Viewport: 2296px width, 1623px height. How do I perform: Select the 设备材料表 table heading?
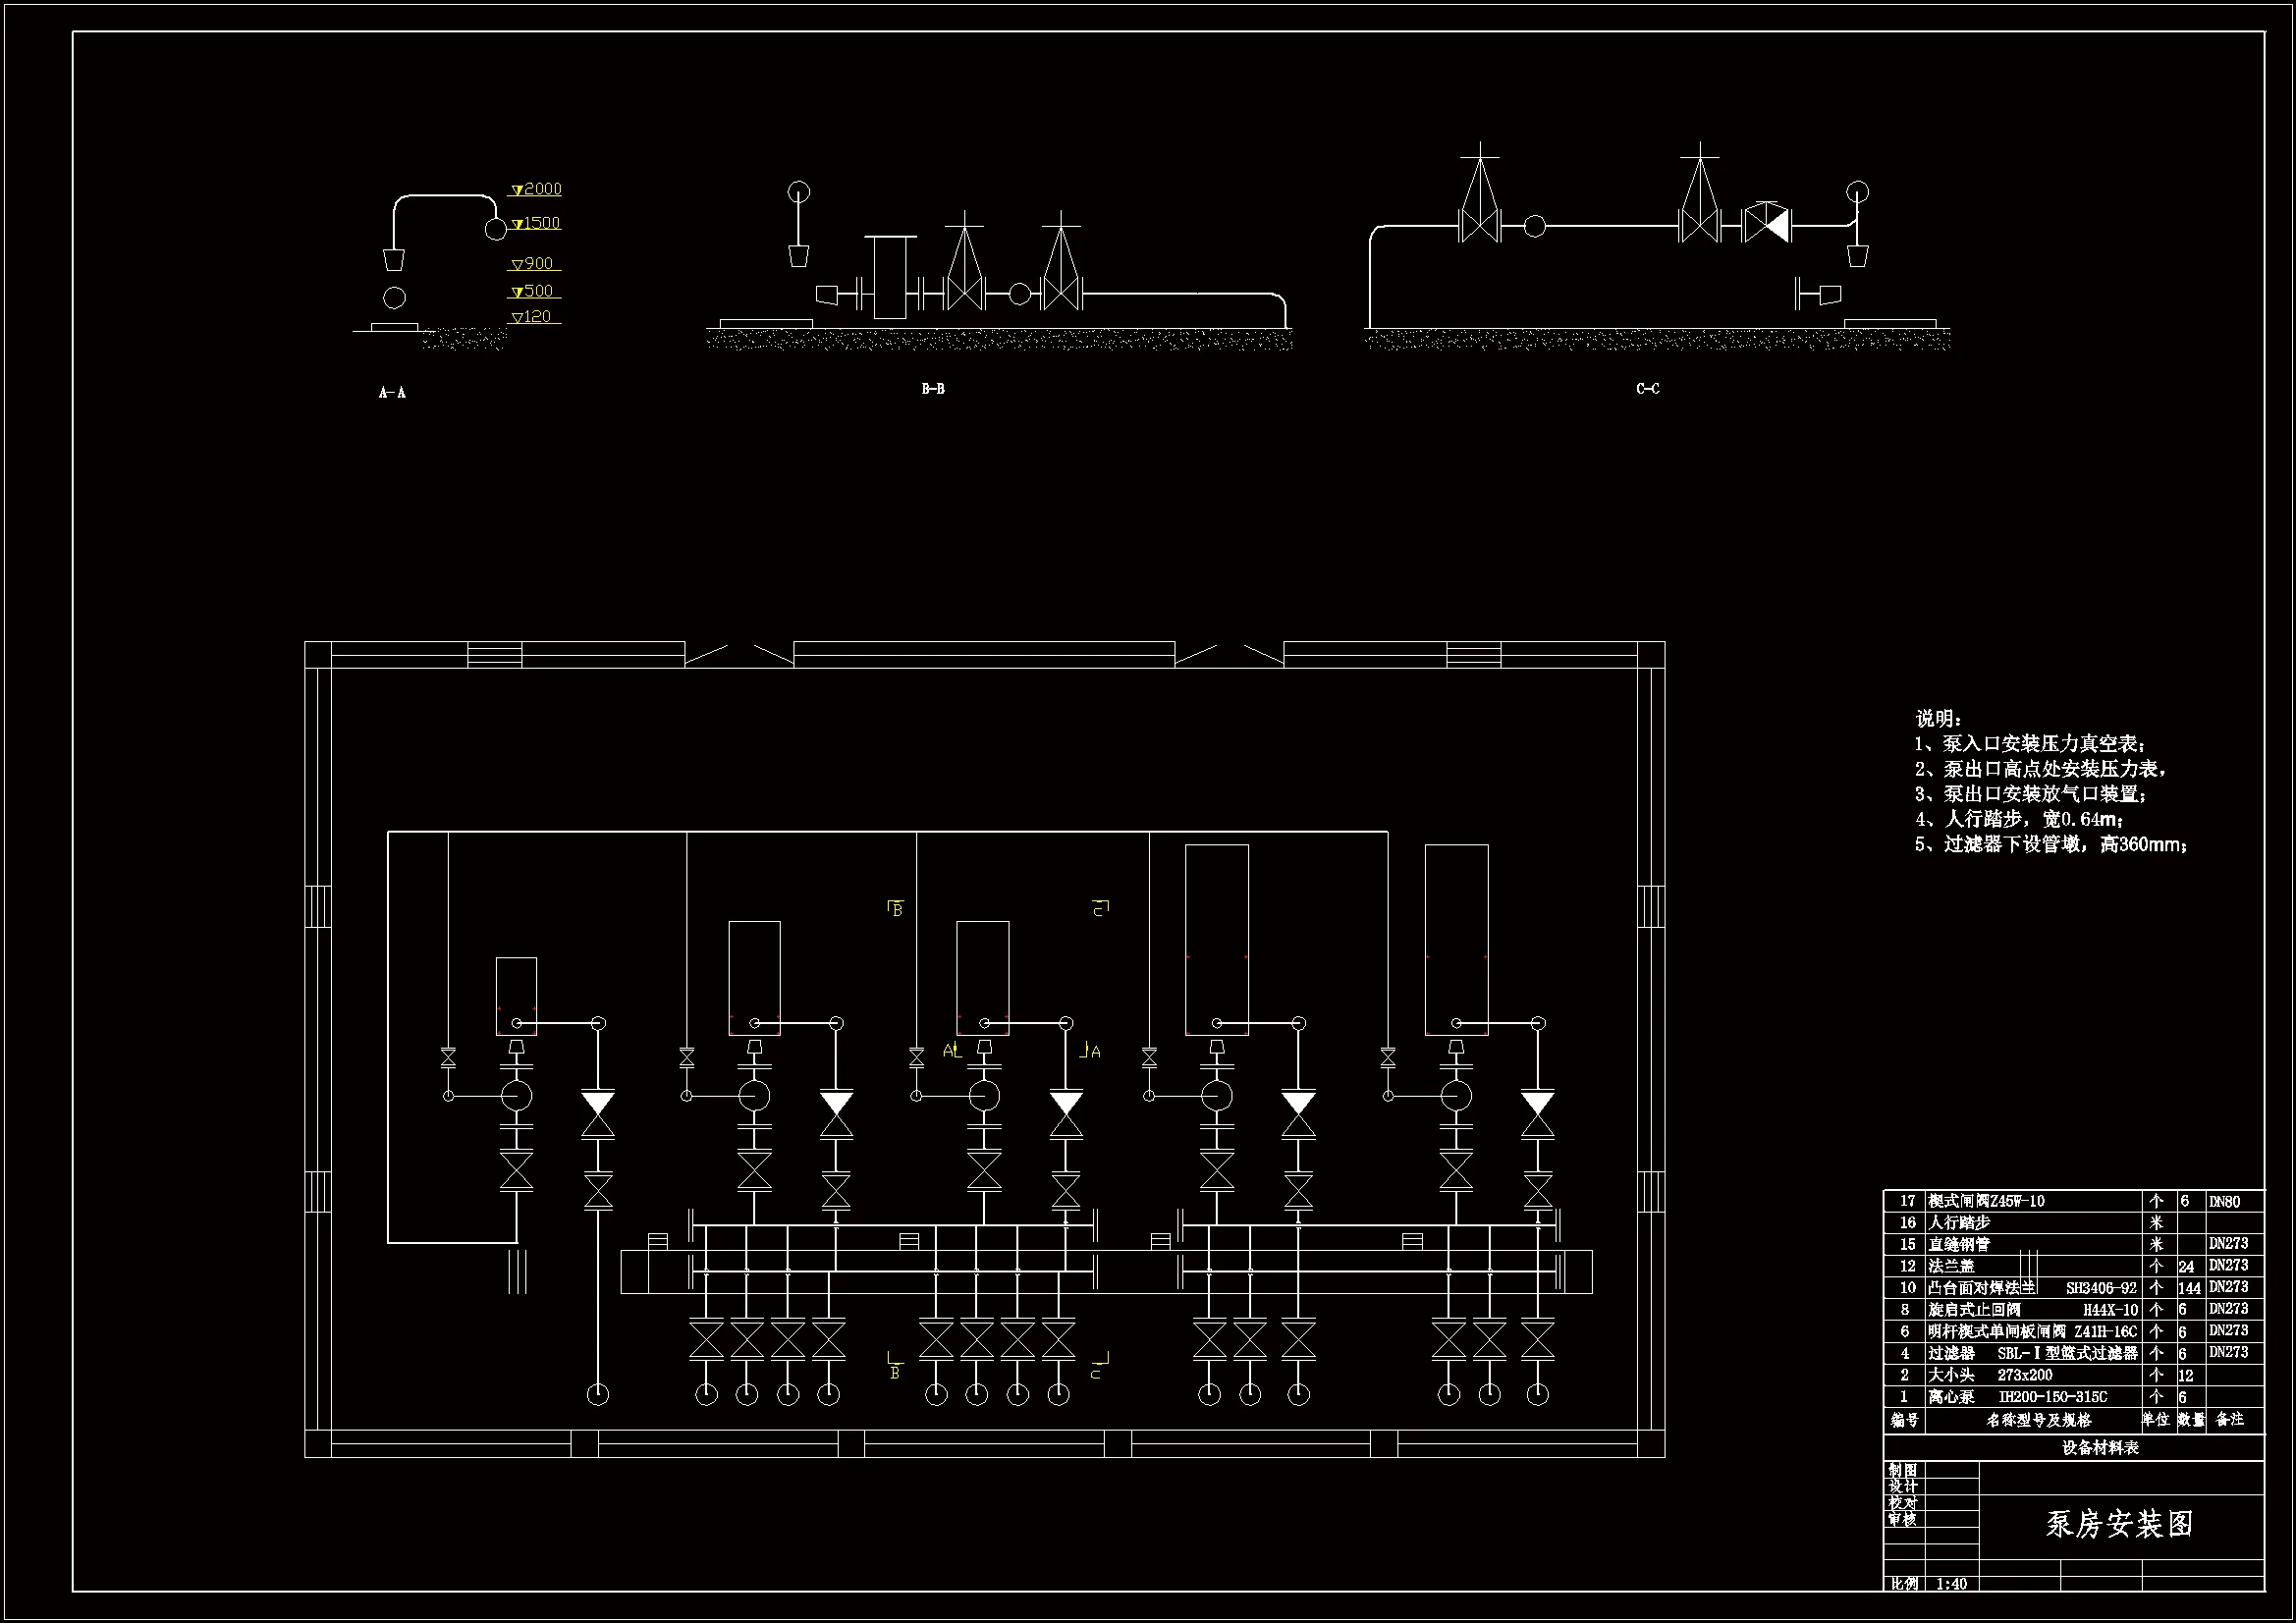pyautogui.click(x=2100, y=1448)
